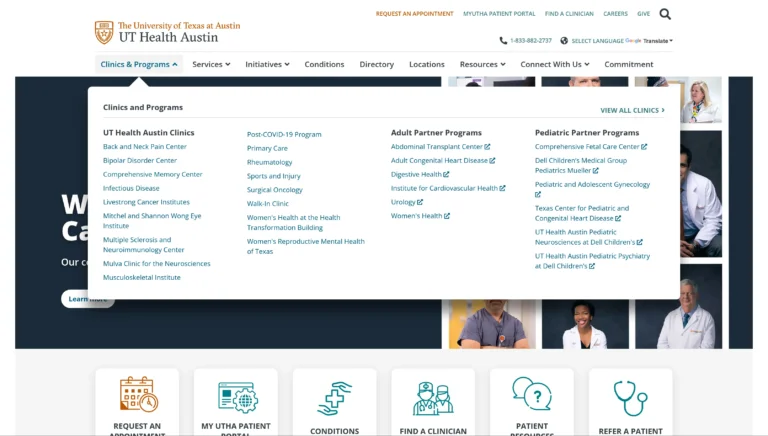Viewport: 768px width, 436px height.
Task: Click the Conditions hand and cross icon
Action: point(335,399)
